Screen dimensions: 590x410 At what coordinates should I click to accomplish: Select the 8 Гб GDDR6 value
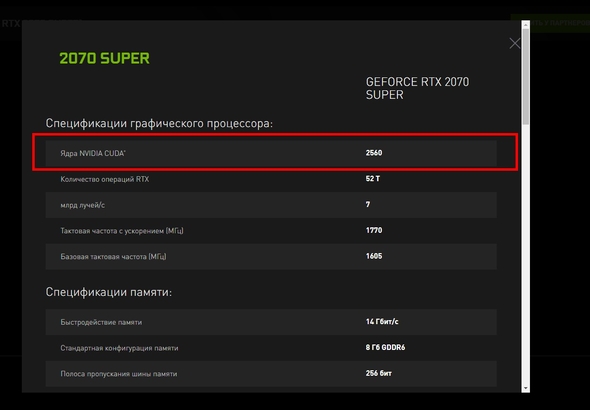(x=385, y=348)
